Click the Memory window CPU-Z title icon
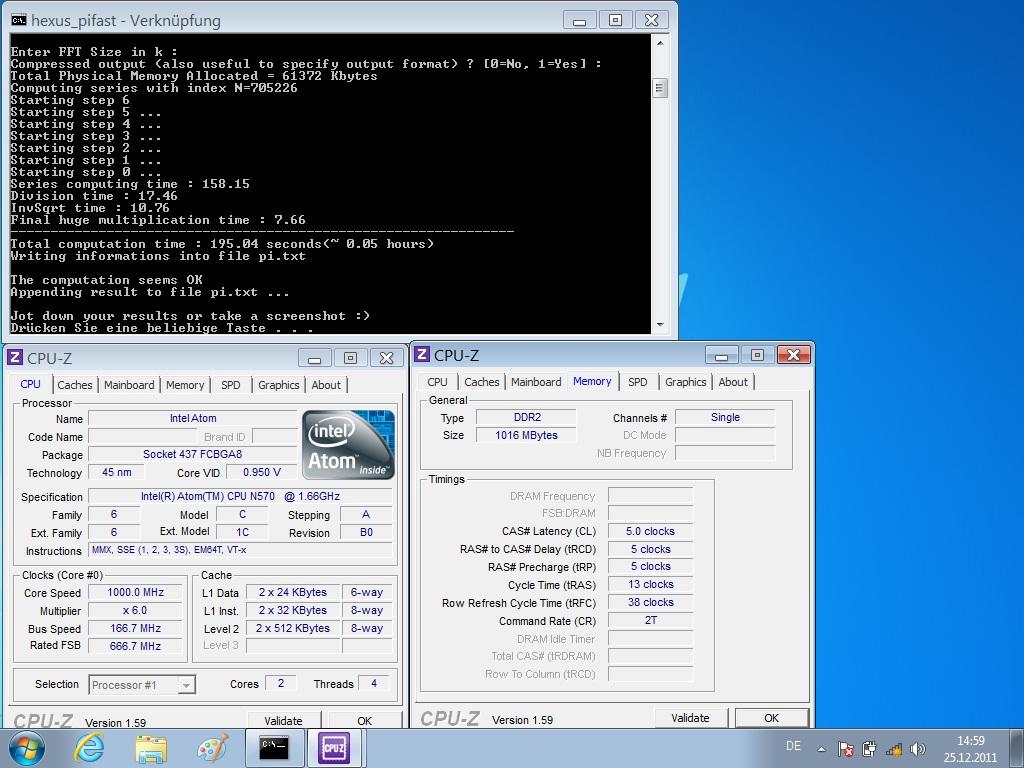The height and width of the screenshot is (768, 1024). (422, 355)
